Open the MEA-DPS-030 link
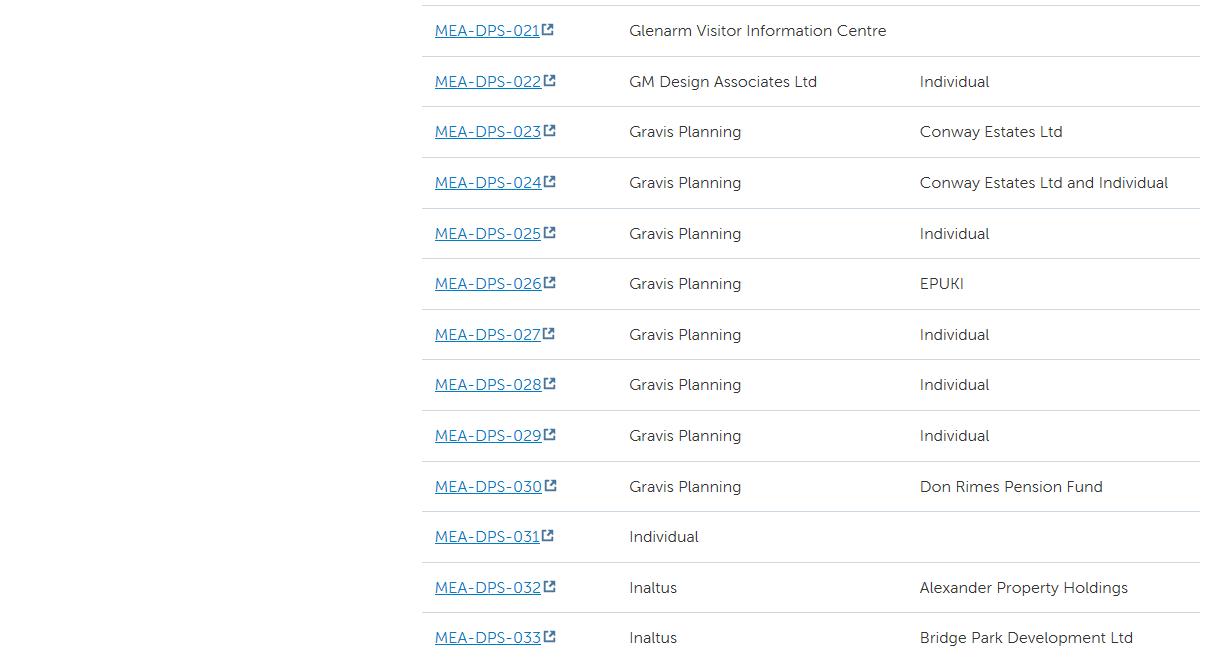Image resolution: width=1217 pixels, height=661 pixels. click(488, 487)
